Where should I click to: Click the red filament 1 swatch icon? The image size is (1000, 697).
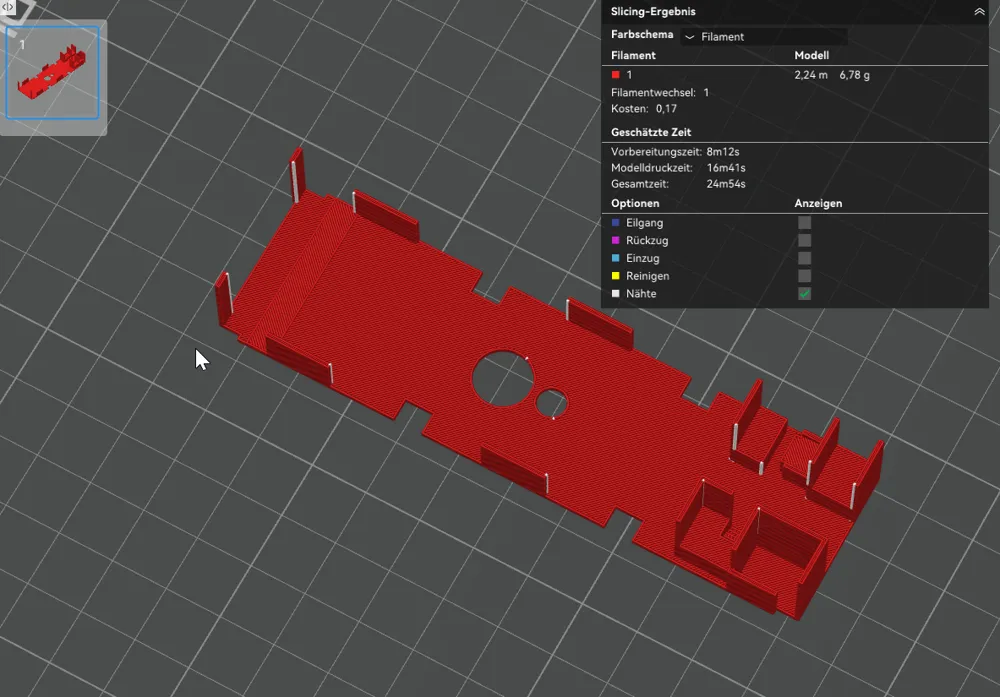[x=616, y=74]
